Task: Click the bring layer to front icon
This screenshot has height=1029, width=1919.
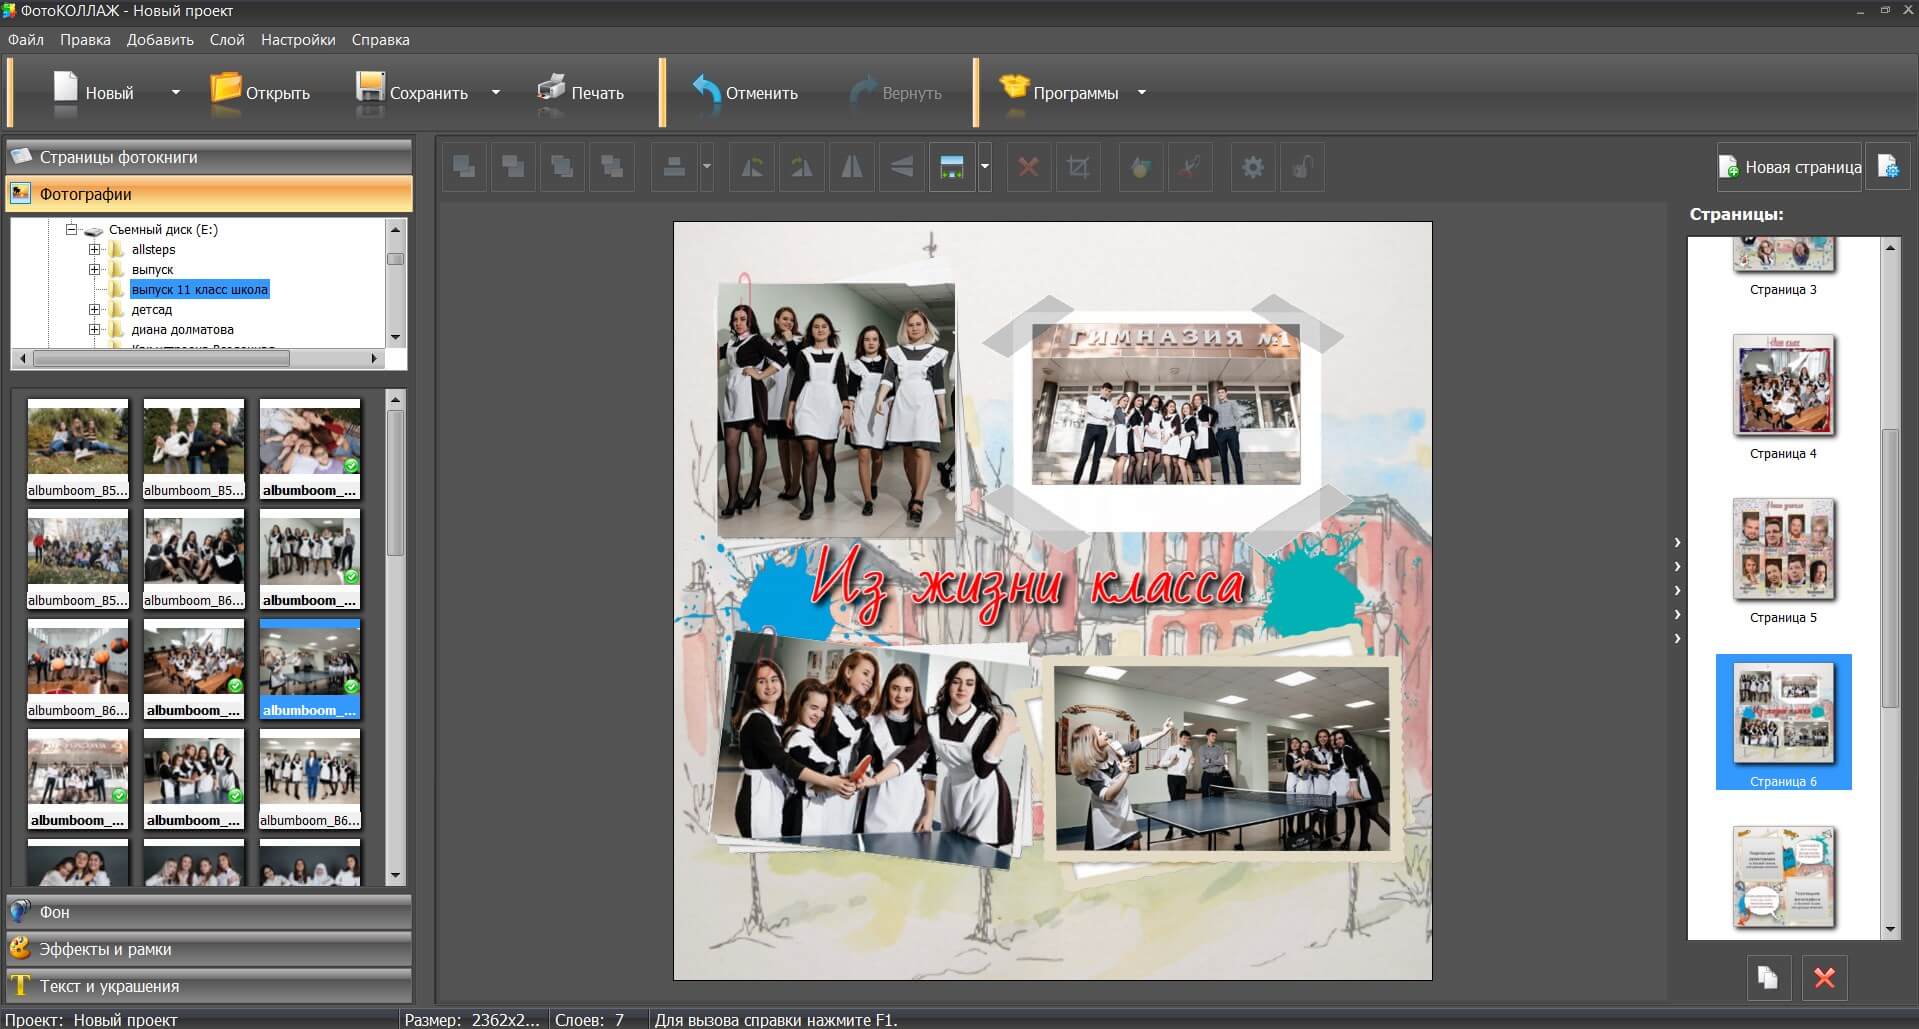Action: [563, 167]
